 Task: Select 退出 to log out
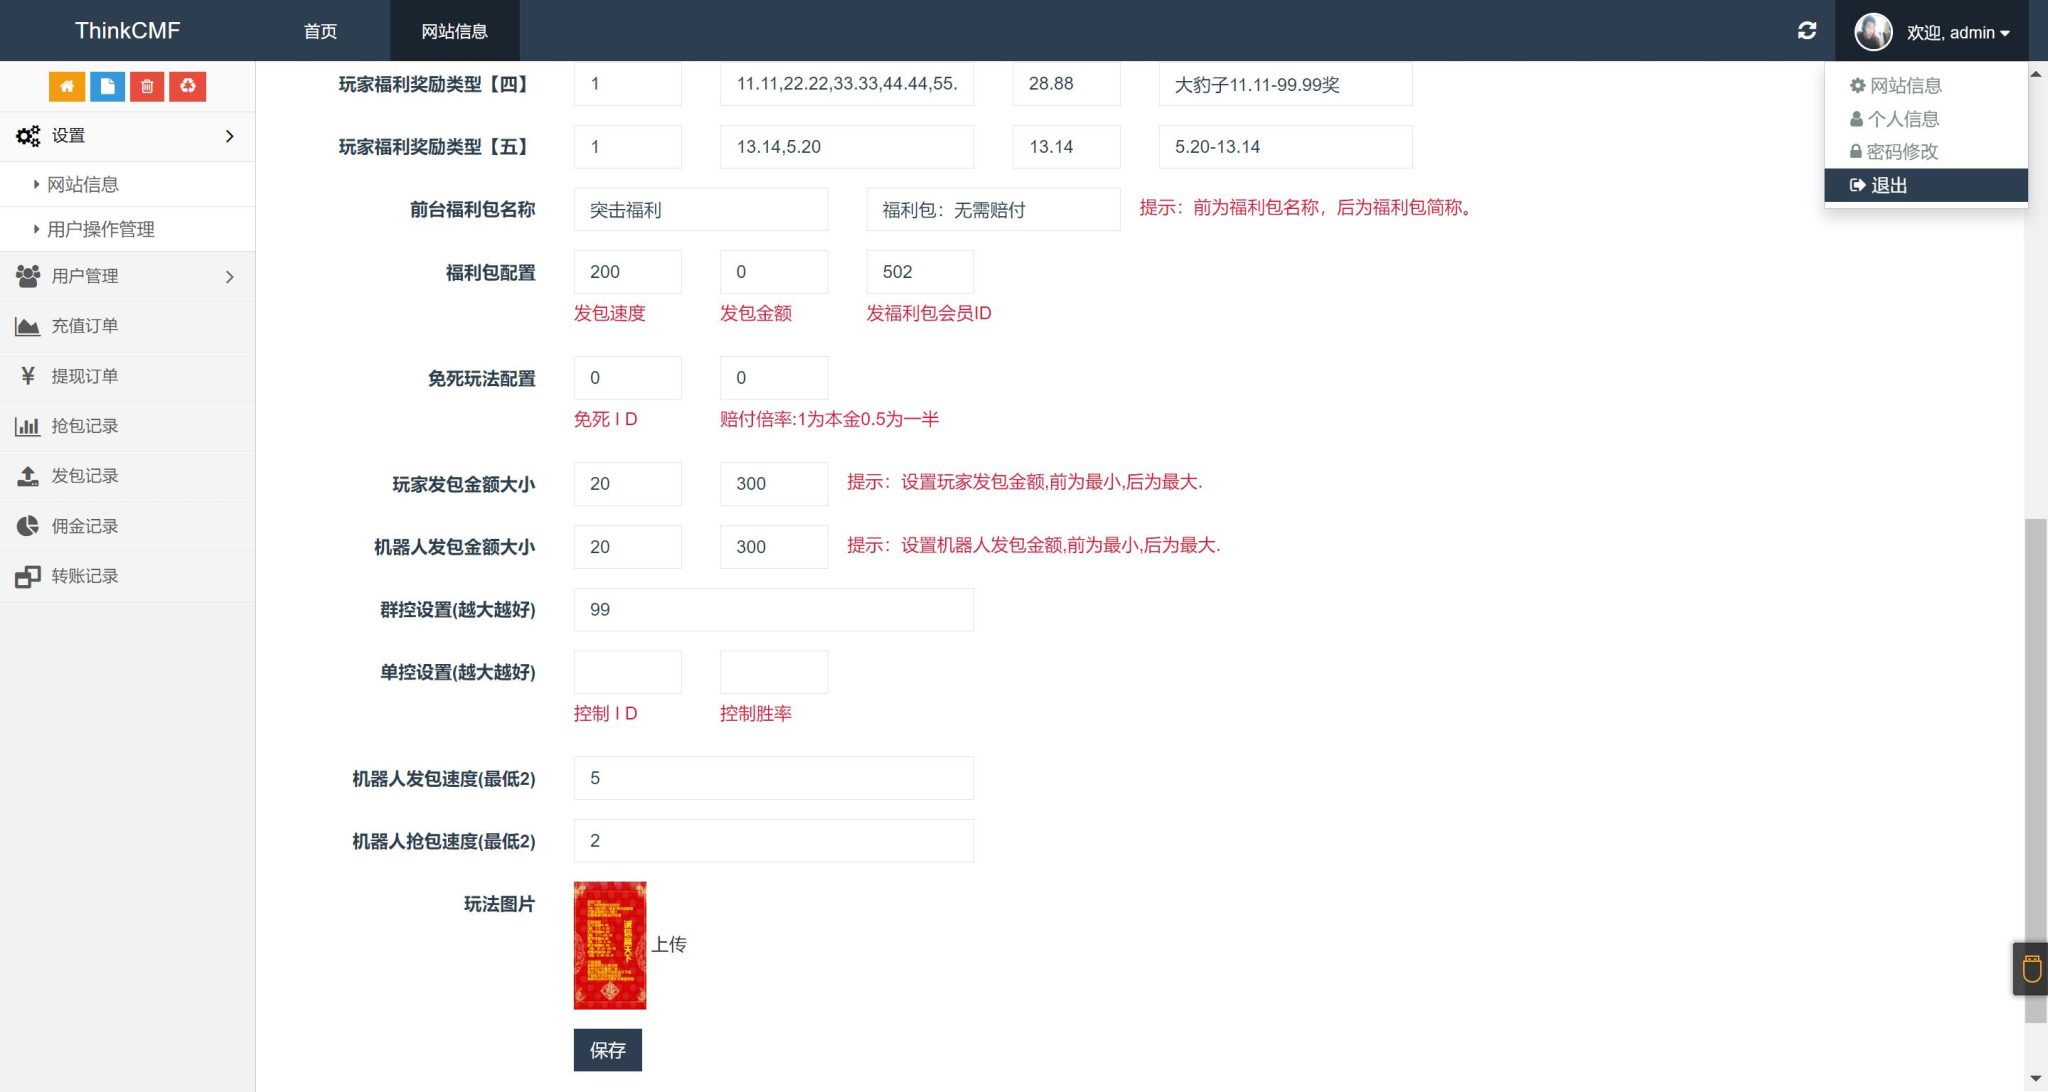[1888, 185]
